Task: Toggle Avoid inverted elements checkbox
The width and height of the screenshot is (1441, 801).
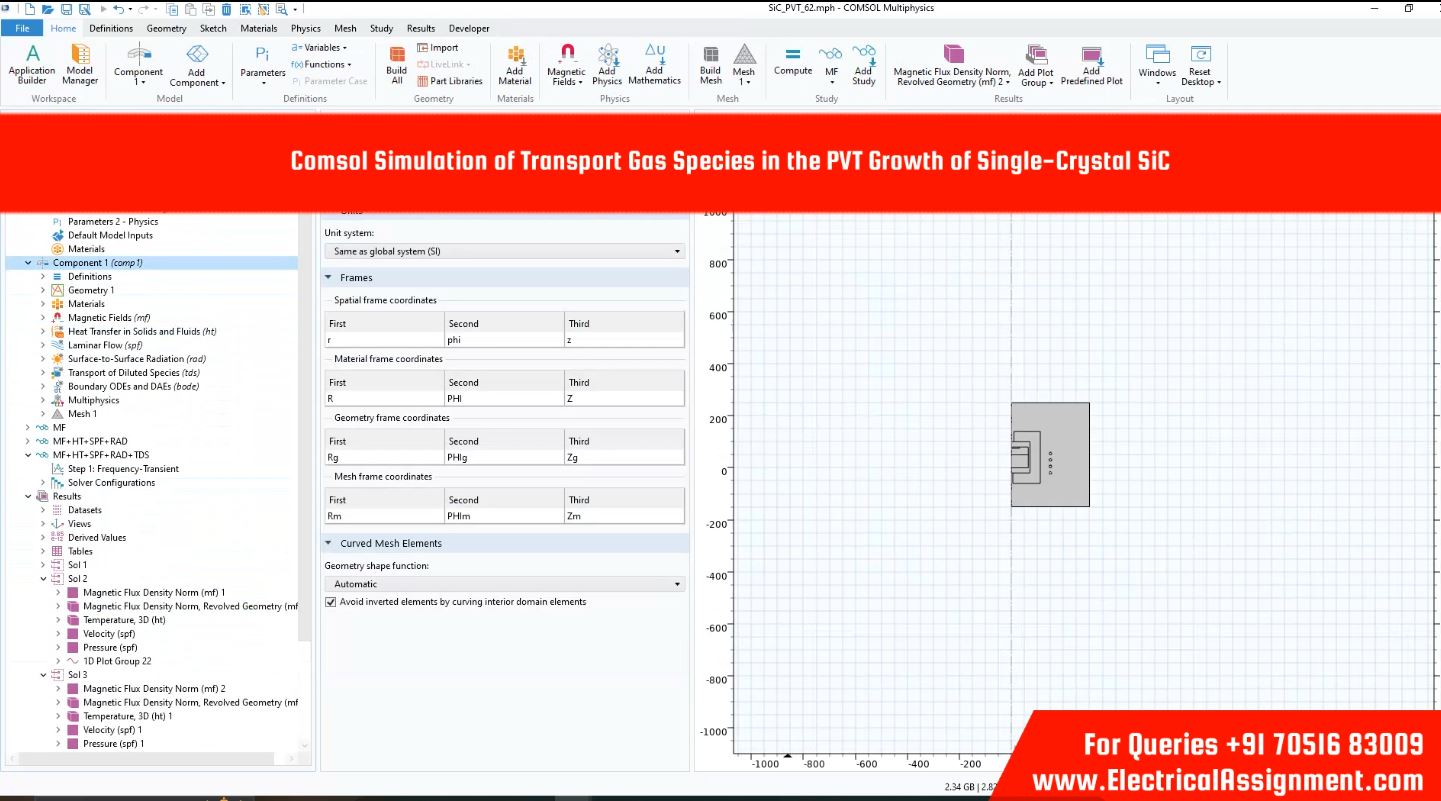Action: (x=331, y=602)
